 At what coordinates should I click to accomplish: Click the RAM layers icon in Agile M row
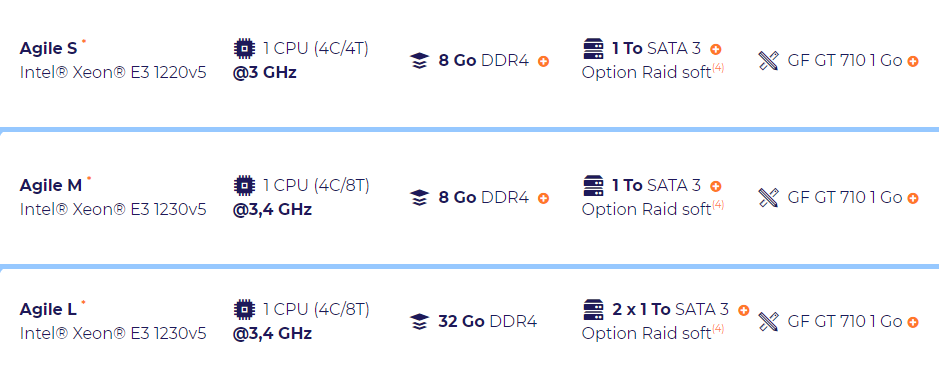420,198
